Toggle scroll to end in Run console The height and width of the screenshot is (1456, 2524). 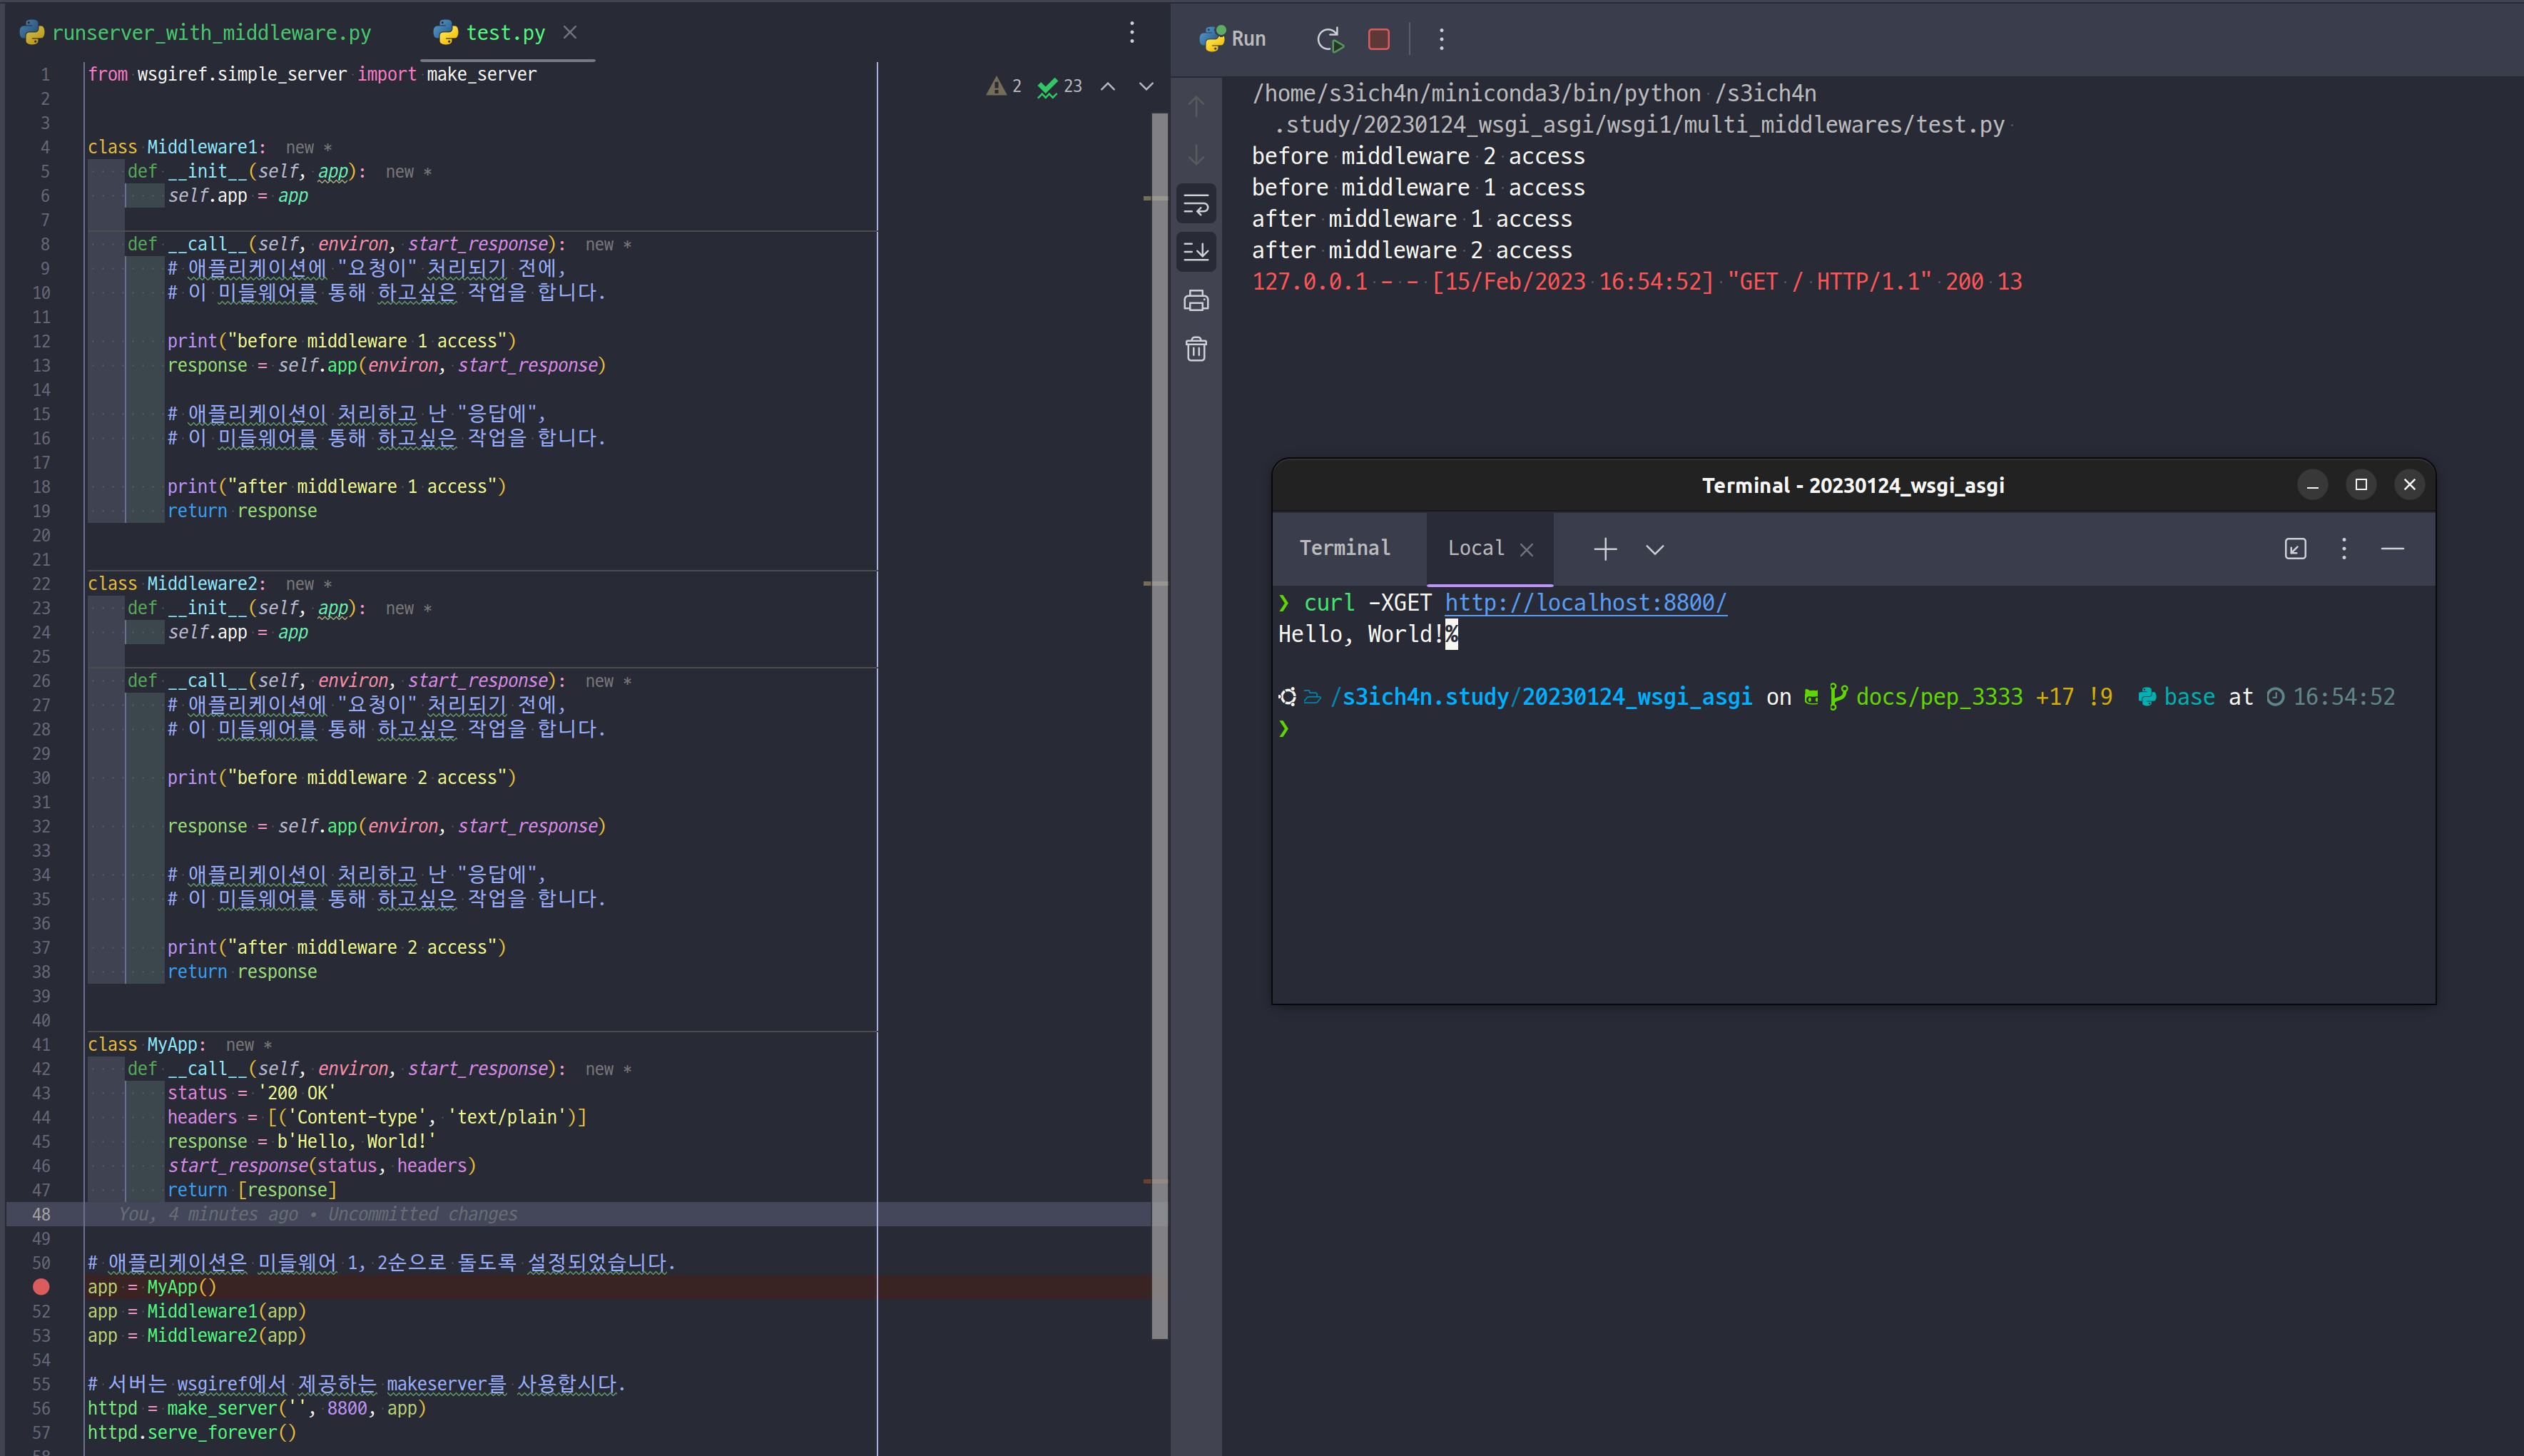point(1196,252)
